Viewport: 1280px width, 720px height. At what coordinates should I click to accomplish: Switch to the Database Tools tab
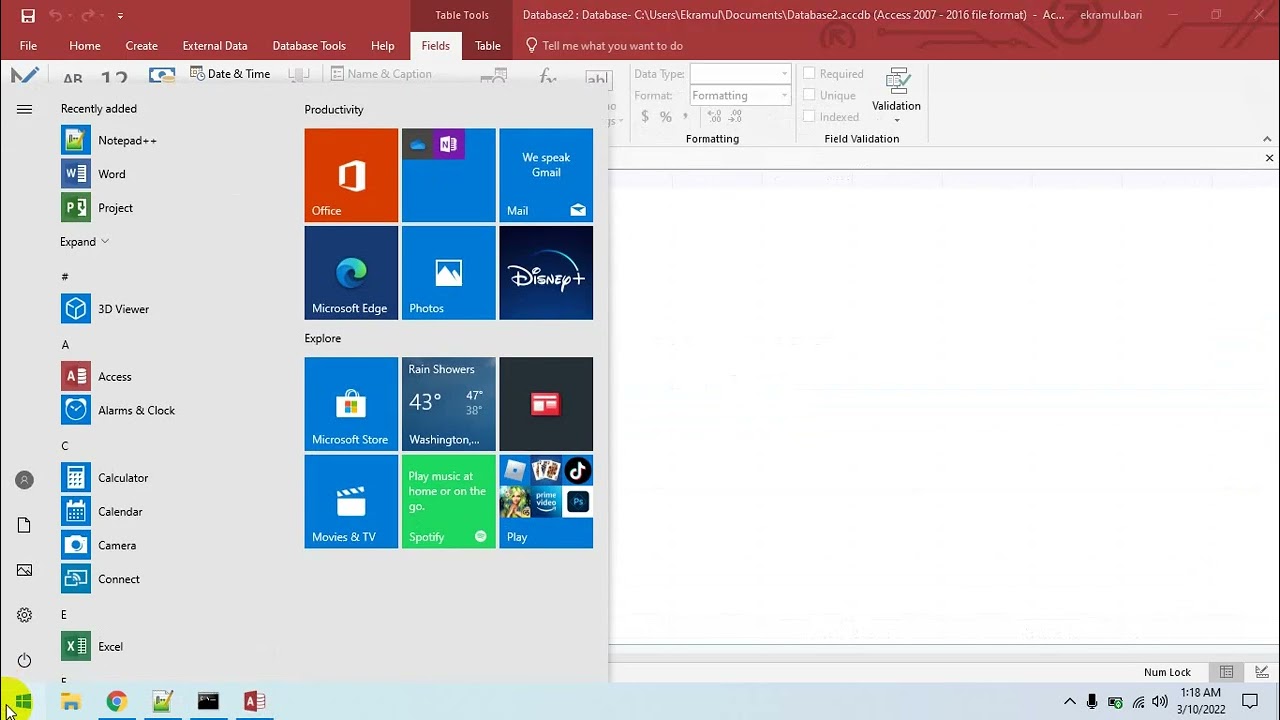(x=309, y=46)
